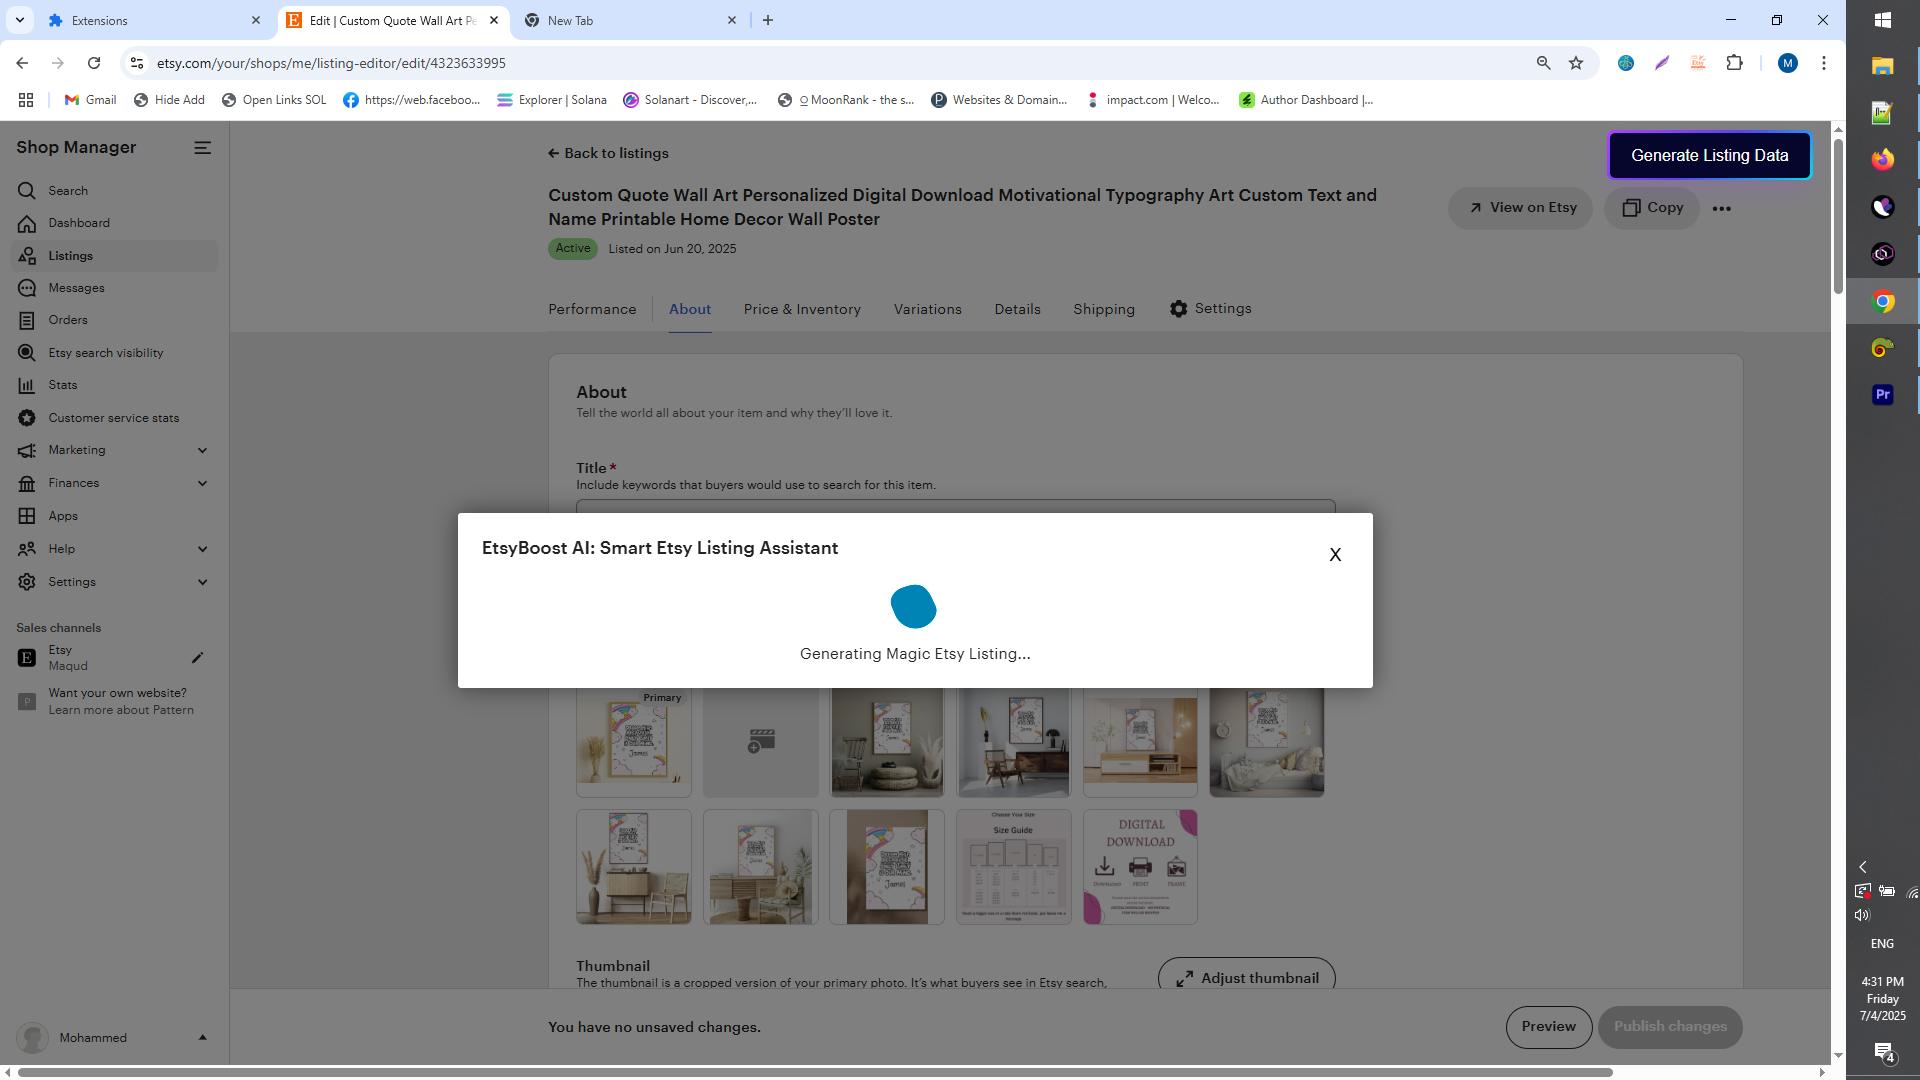Viewport: 1920px width, 1080px height.
Task: Collapse the Mohammed account menu
Action: tap(203, 1037)
